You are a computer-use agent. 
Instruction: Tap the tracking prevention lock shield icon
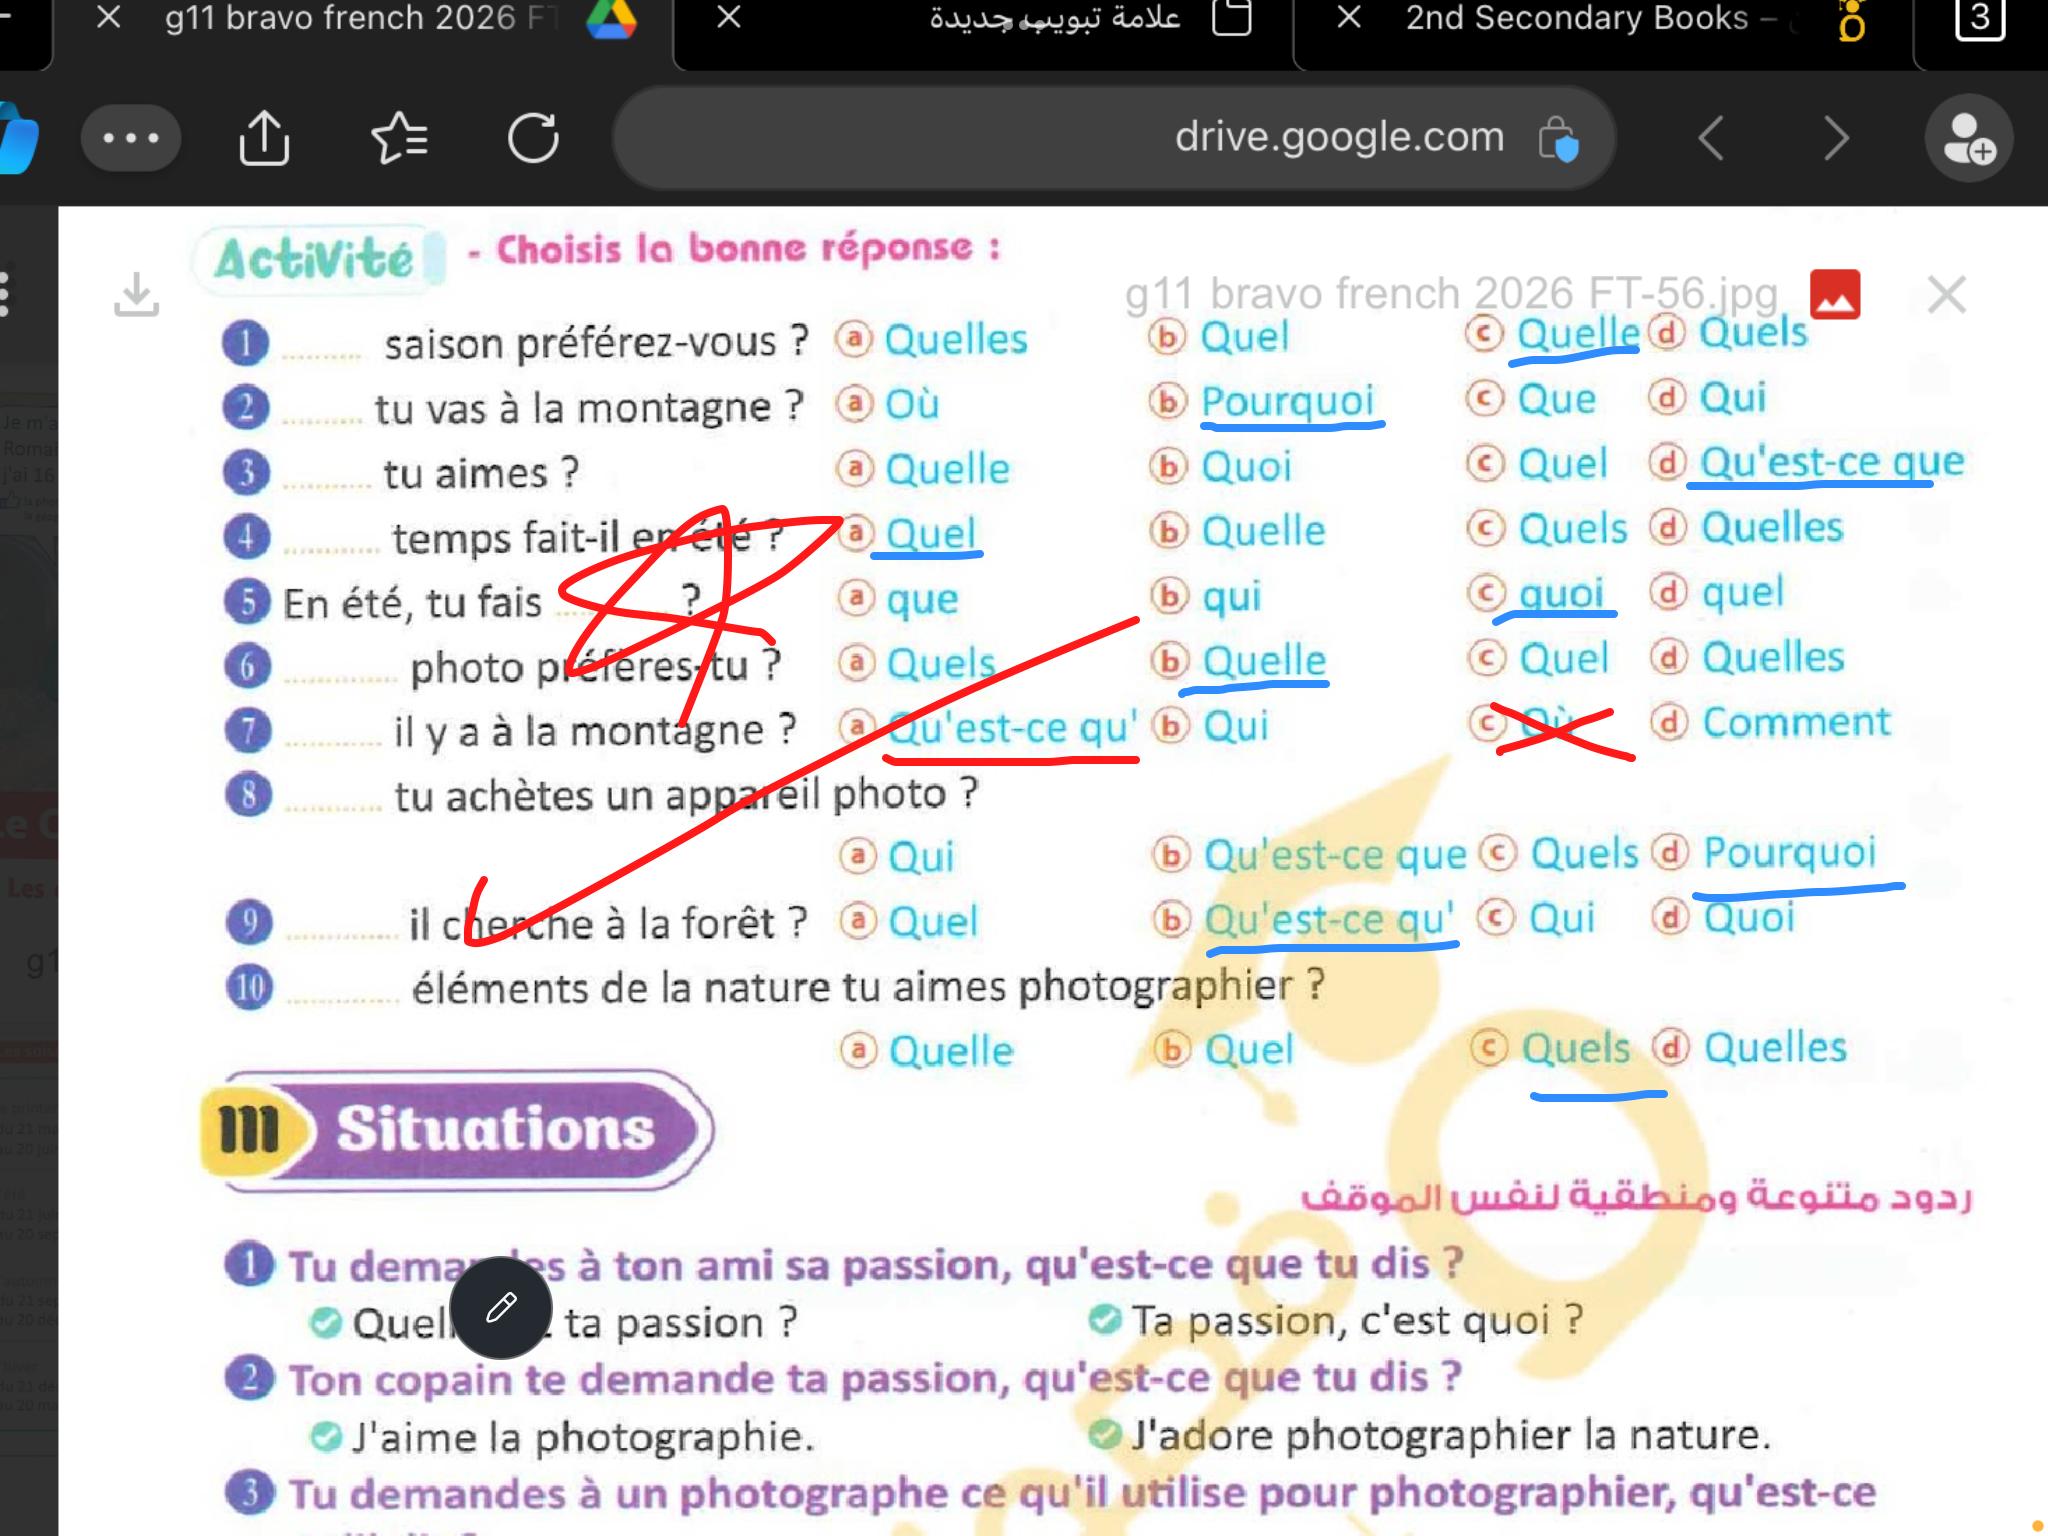[1558, 138]
